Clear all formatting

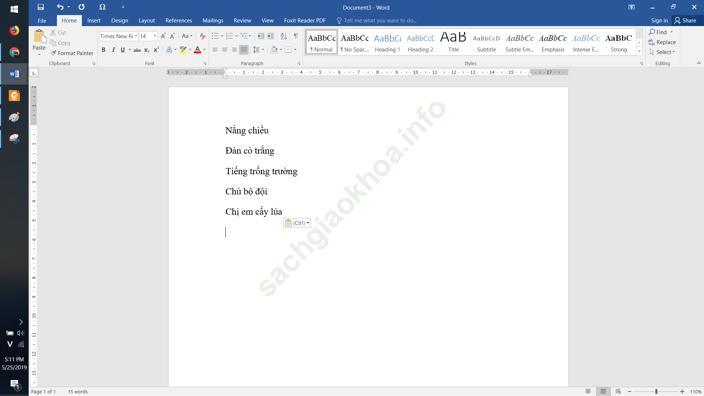[x=202, y=36]
